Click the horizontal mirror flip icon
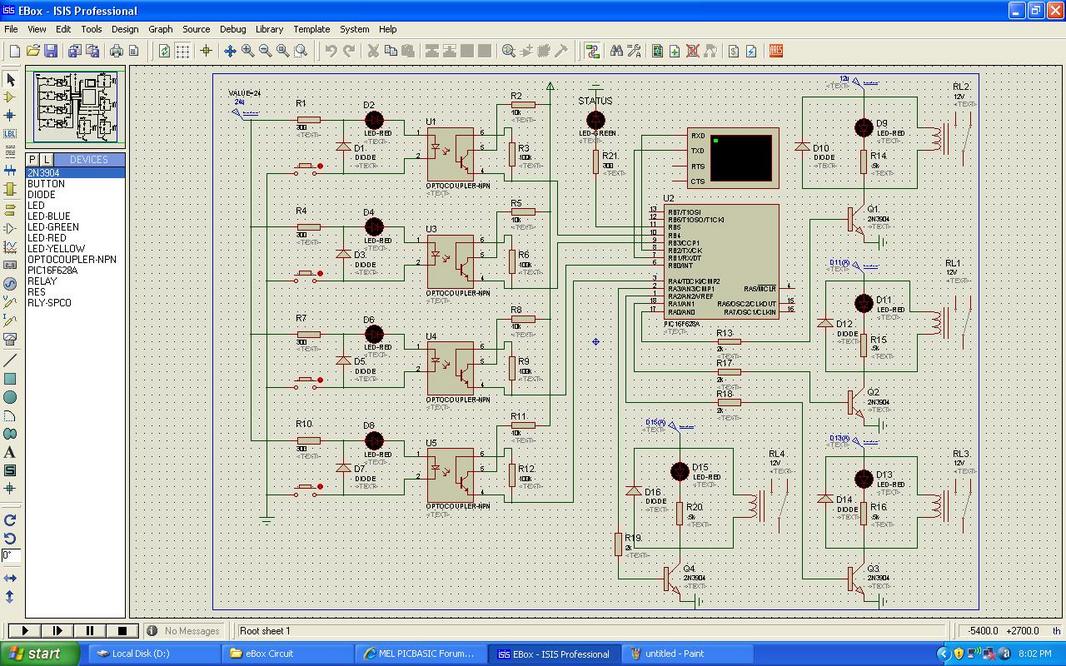Viewport: 1066px width, 666px height. 10,578
